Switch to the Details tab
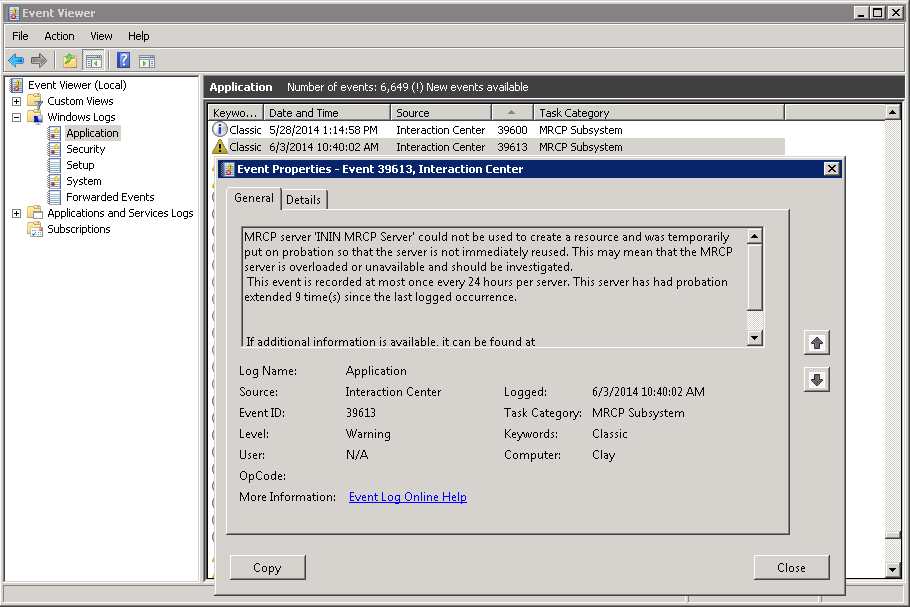Image resolution: width=910 pixels, height=607 pixels. pos(303,199)
